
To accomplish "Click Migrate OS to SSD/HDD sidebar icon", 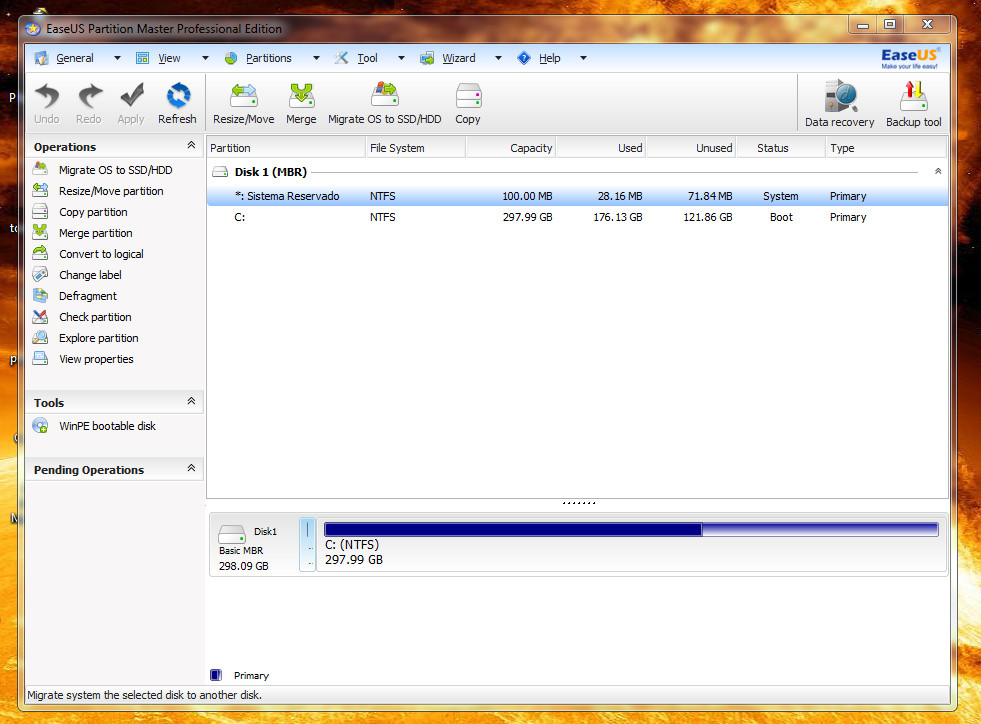I will coord(41,169).
